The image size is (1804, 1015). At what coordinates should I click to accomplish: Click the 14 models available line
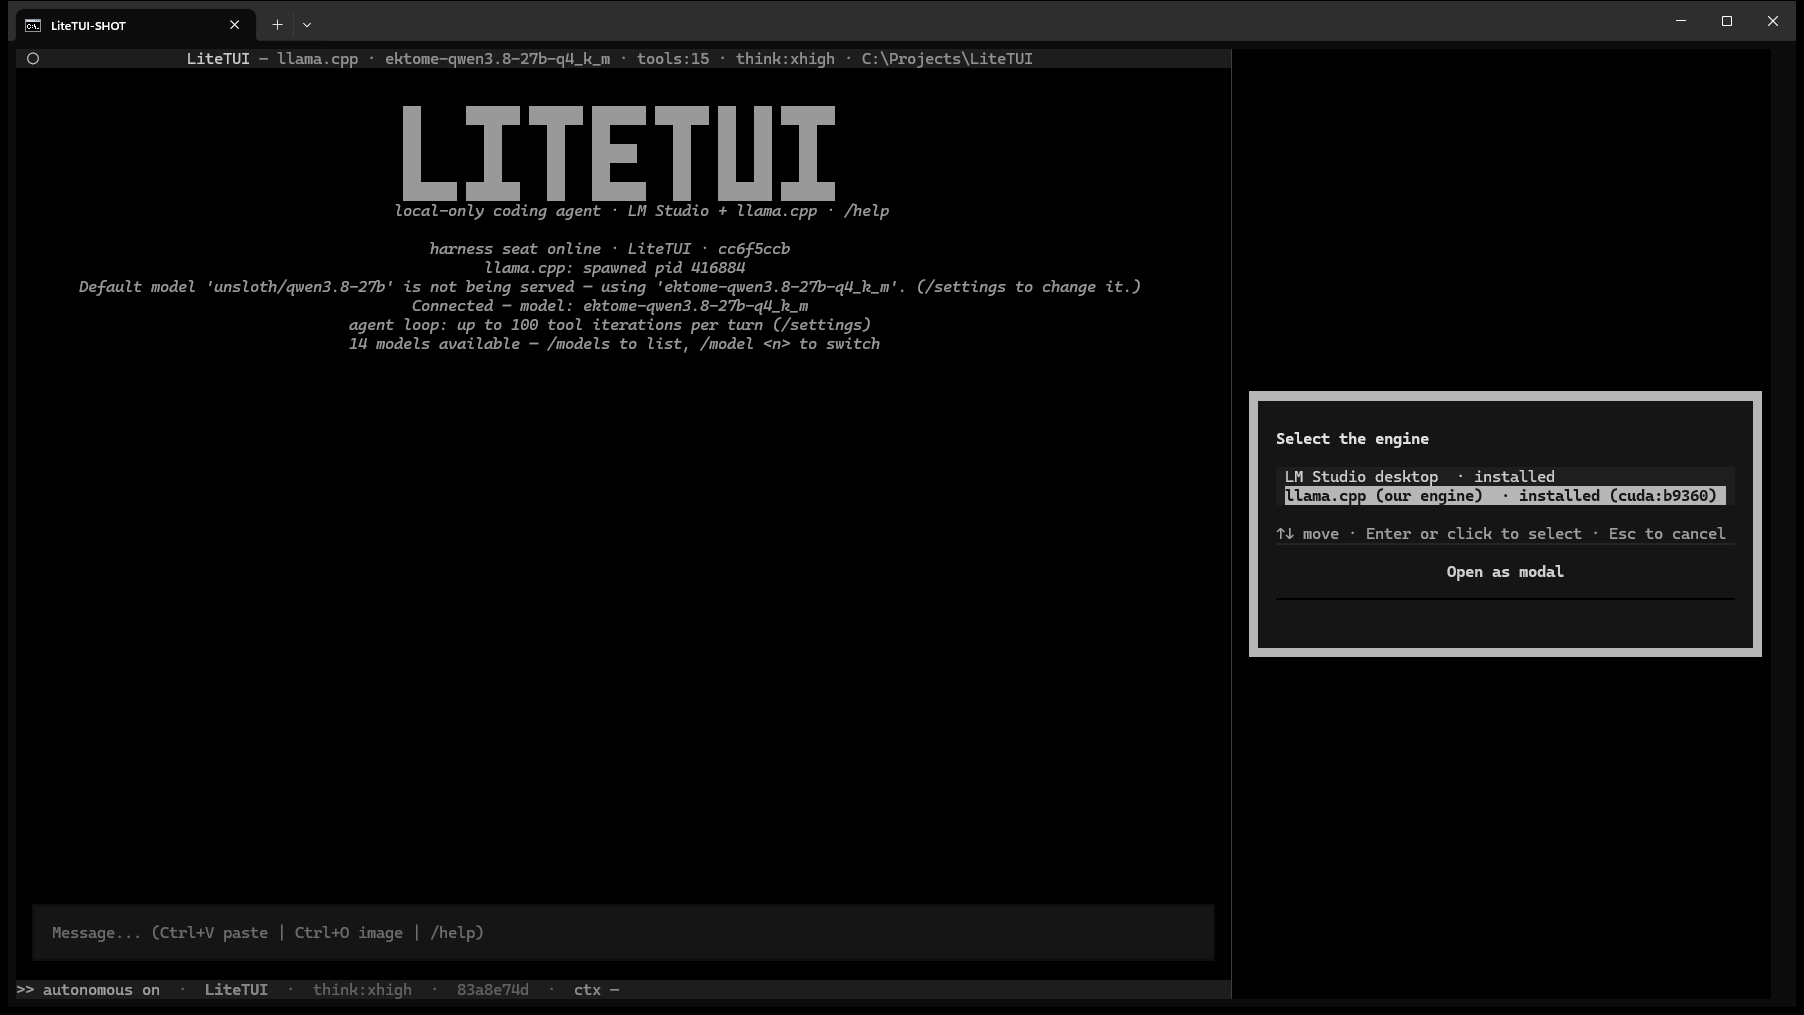(614, 344)
